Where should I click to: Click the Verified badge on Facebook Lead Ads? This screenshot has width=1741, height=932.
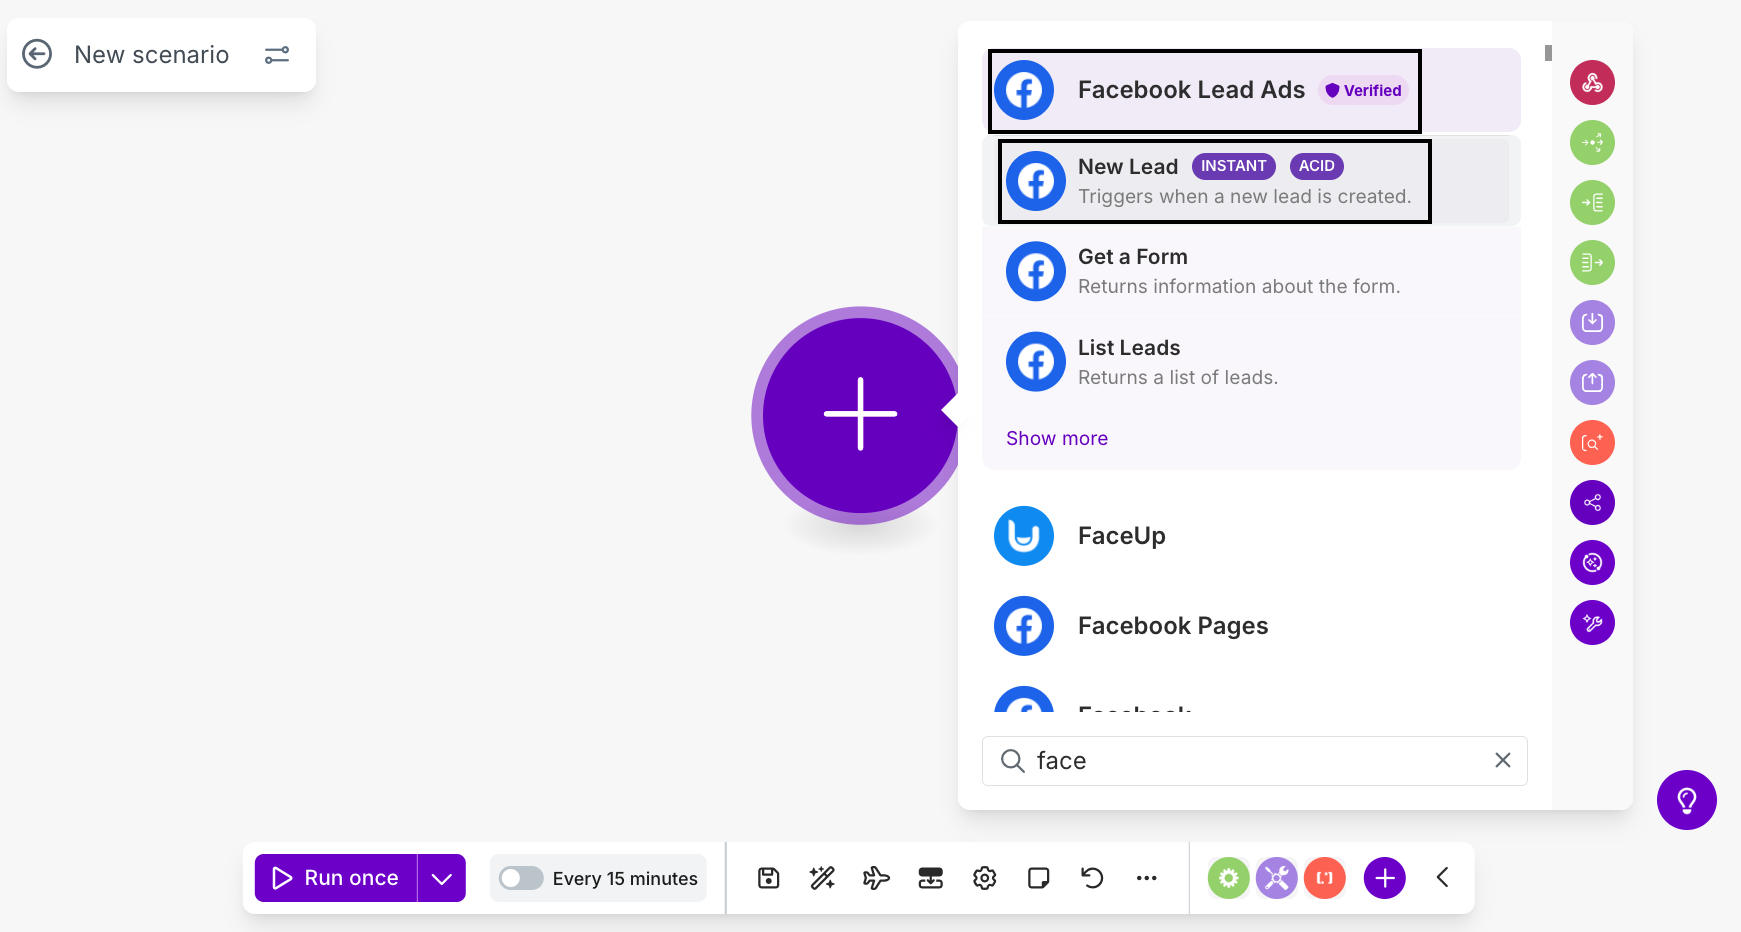coord(1364,90)
